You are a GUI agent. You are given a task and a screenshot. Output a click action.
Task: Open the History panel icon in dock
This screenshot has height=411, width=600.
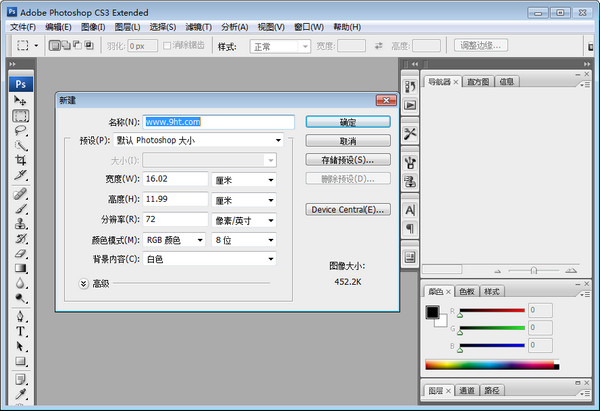point(410,87)
